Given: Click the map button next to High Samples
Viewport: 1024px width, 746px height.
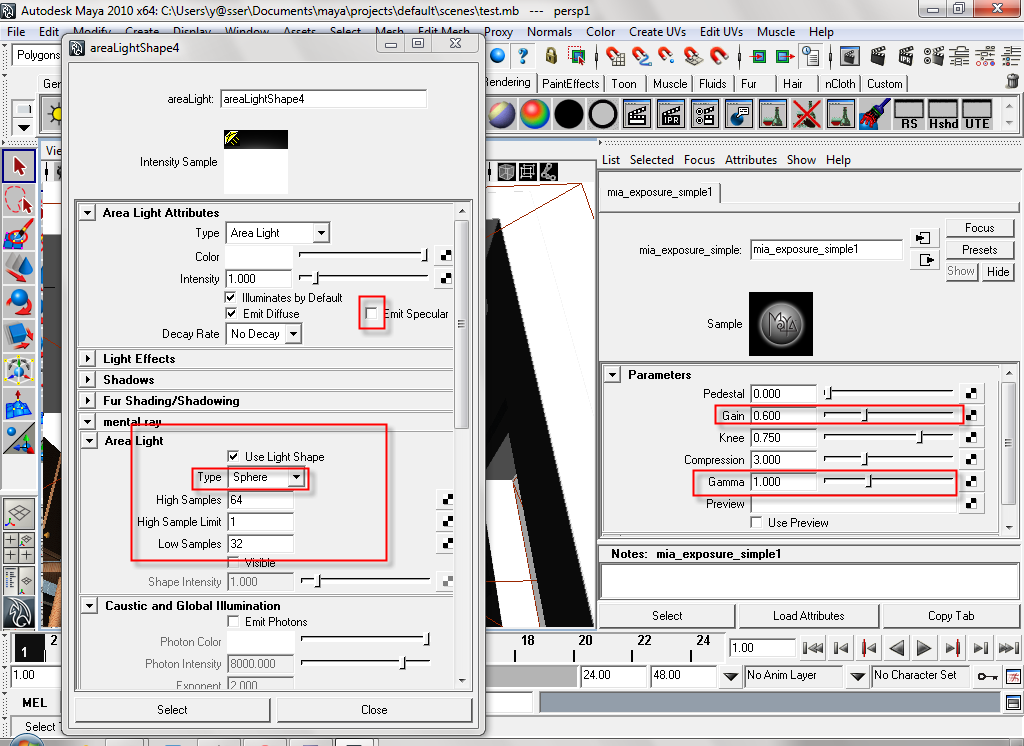Looking at the screenshot, I should click(447, 500).
